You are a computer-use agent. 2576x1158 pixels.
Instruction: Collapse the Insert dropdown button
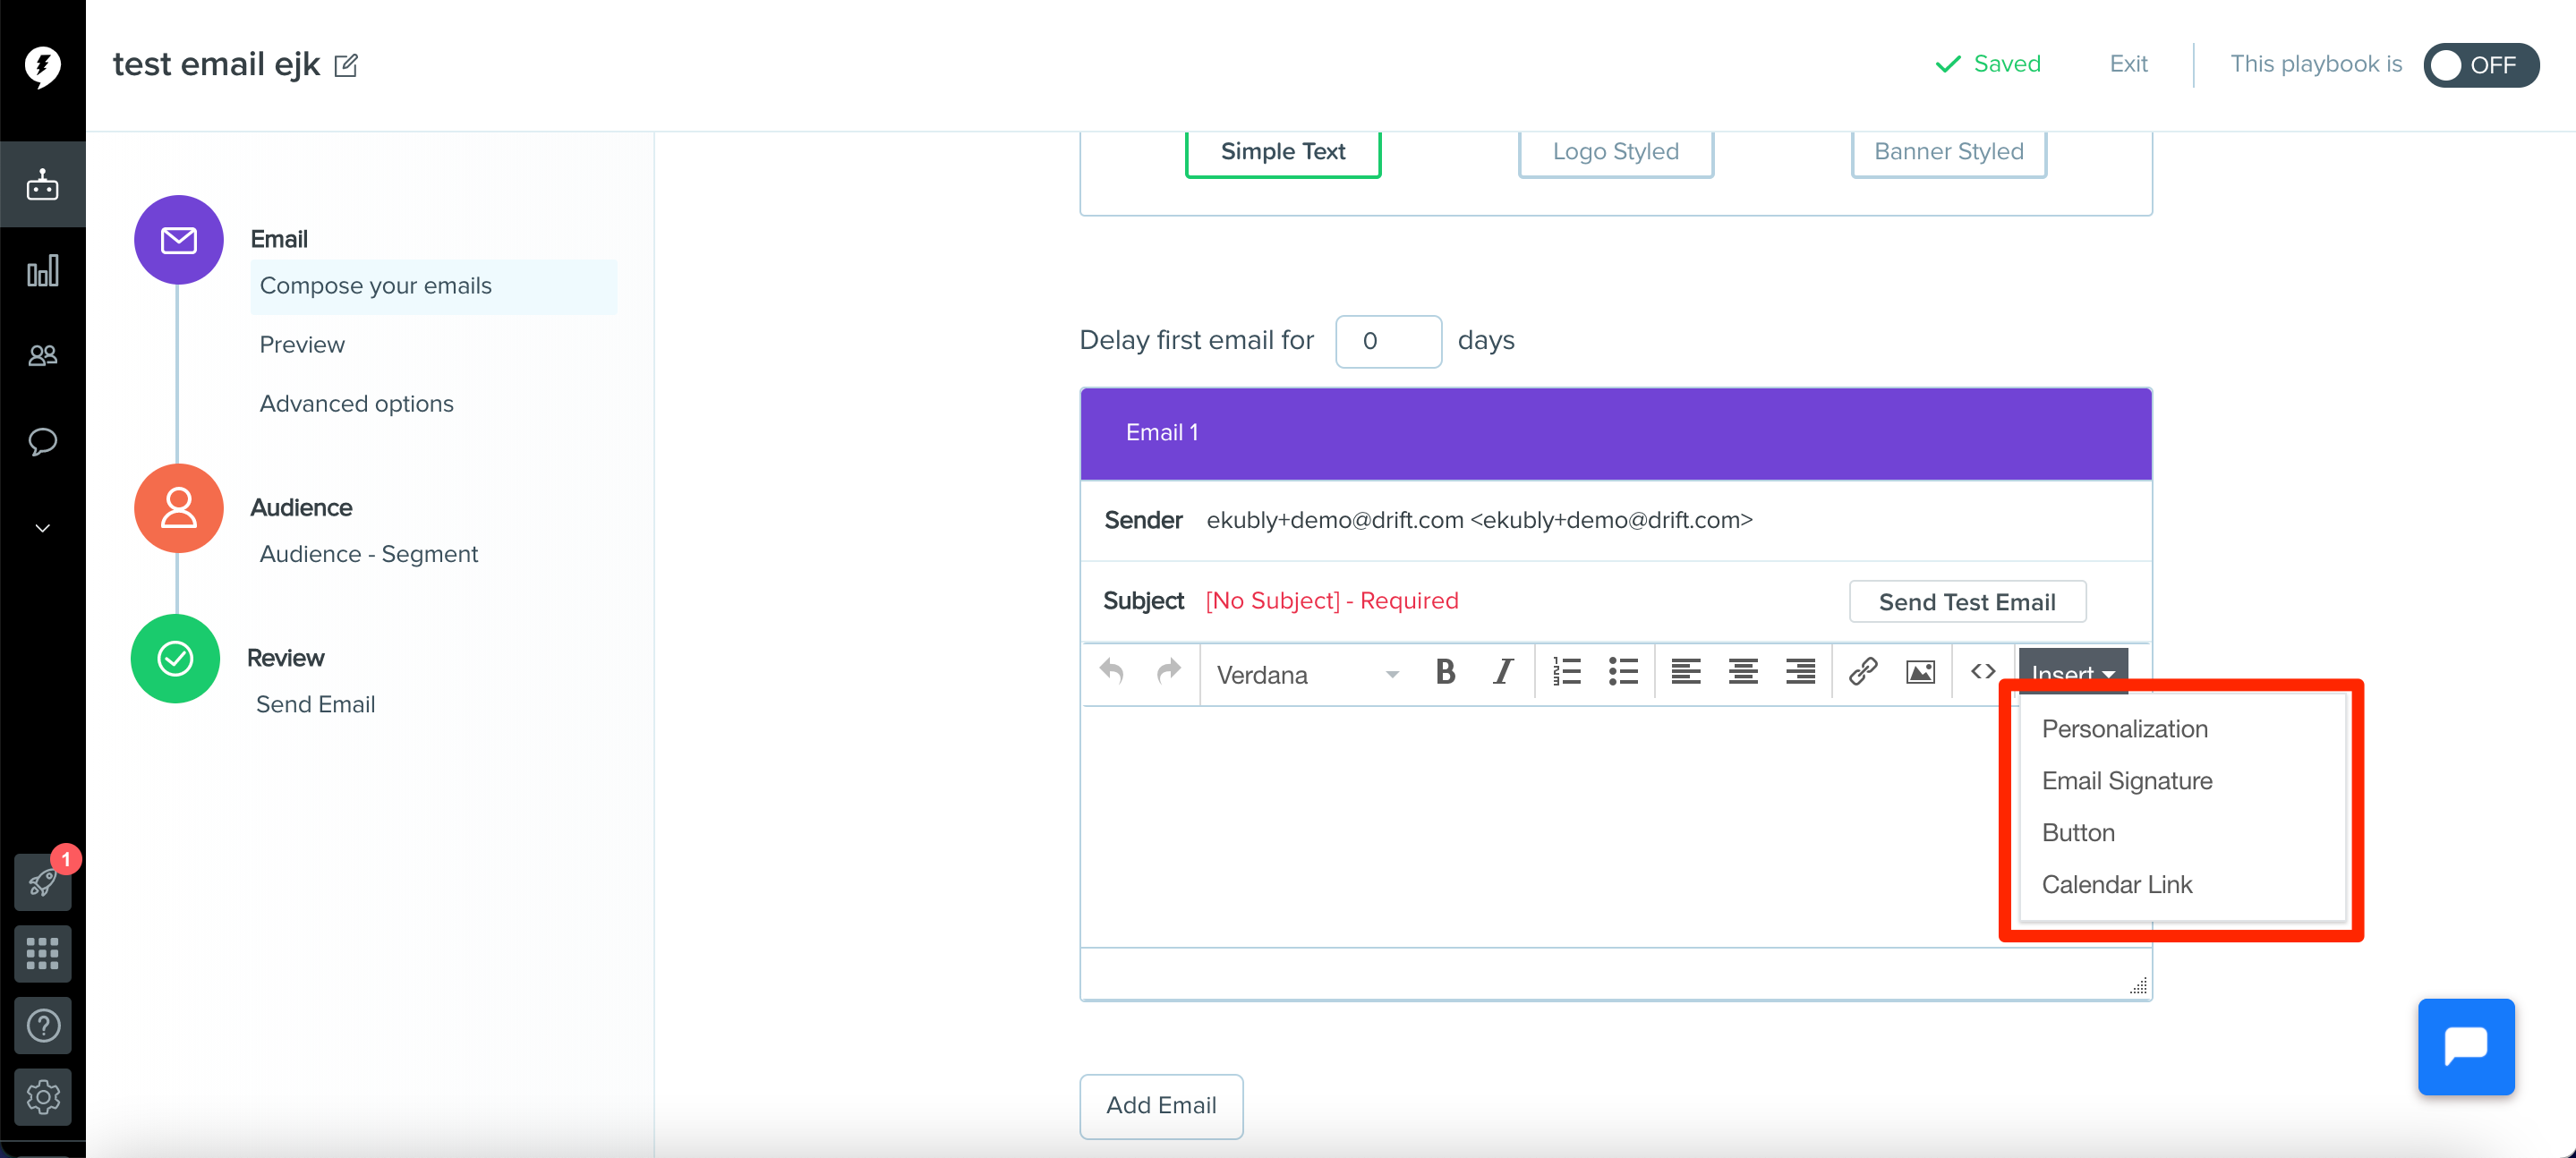point(2073,672)
